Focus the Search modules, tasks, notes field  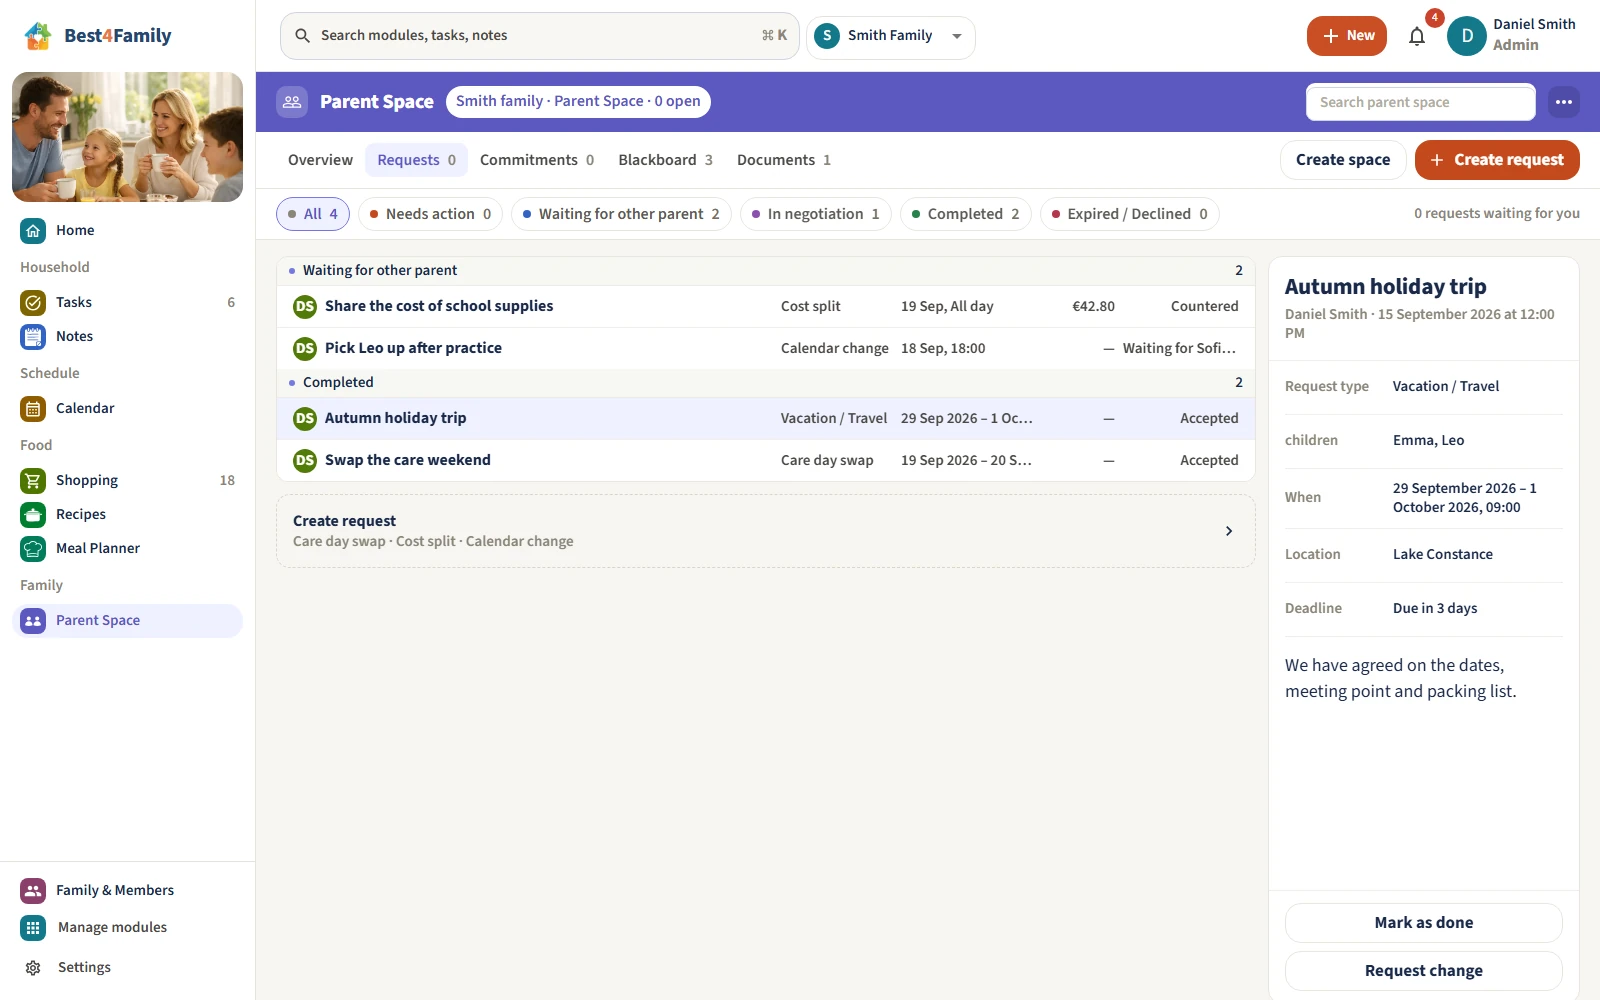pyautogui.click(x=540, y=36)
